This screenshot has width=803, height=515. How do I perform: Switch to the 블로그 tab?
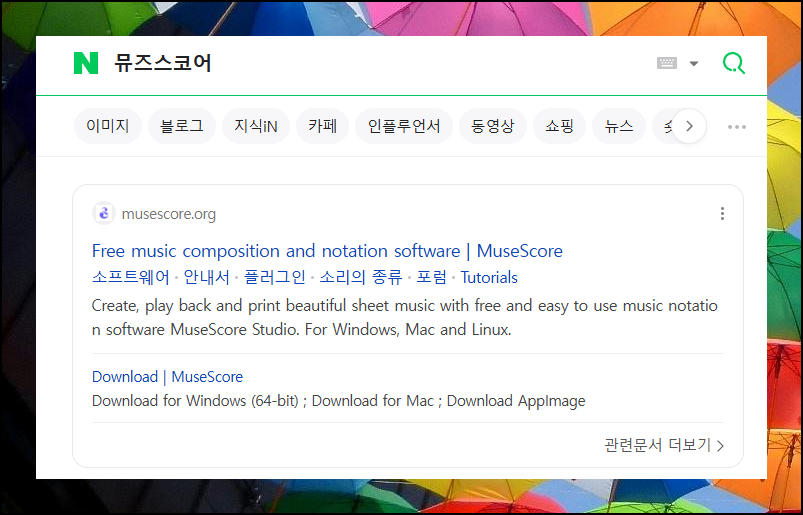(x=182, y=126)
